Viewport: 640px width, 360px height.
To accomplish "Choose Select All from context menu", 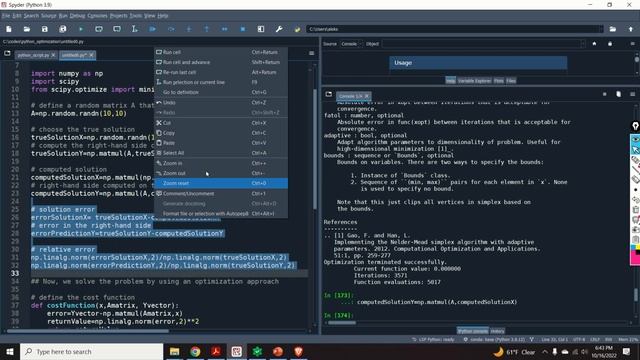I will [x=221, y=153].
